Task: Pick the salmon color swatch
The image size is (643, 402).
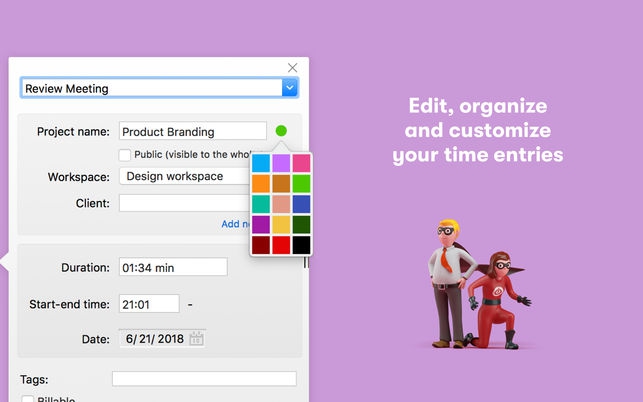Action: [281, 204]
